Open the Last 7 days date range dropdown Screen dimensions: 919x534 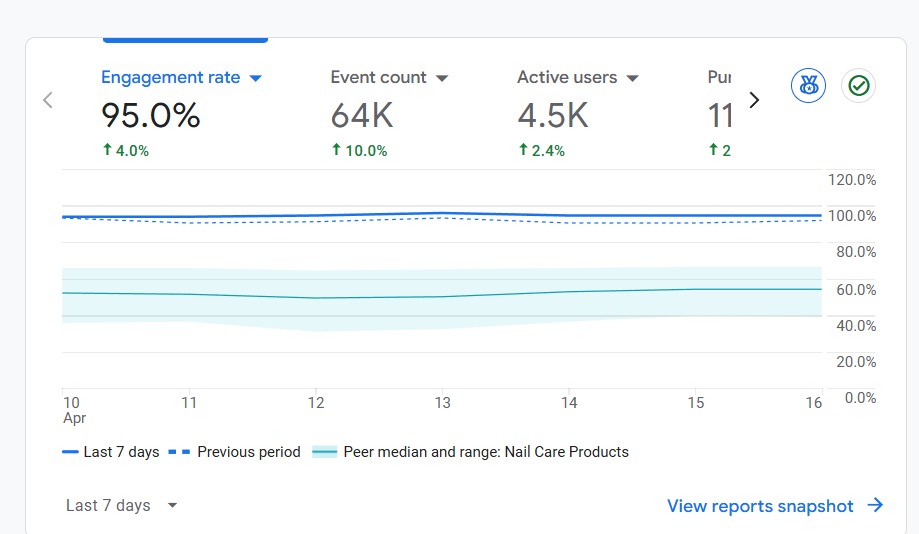[121, 506]
